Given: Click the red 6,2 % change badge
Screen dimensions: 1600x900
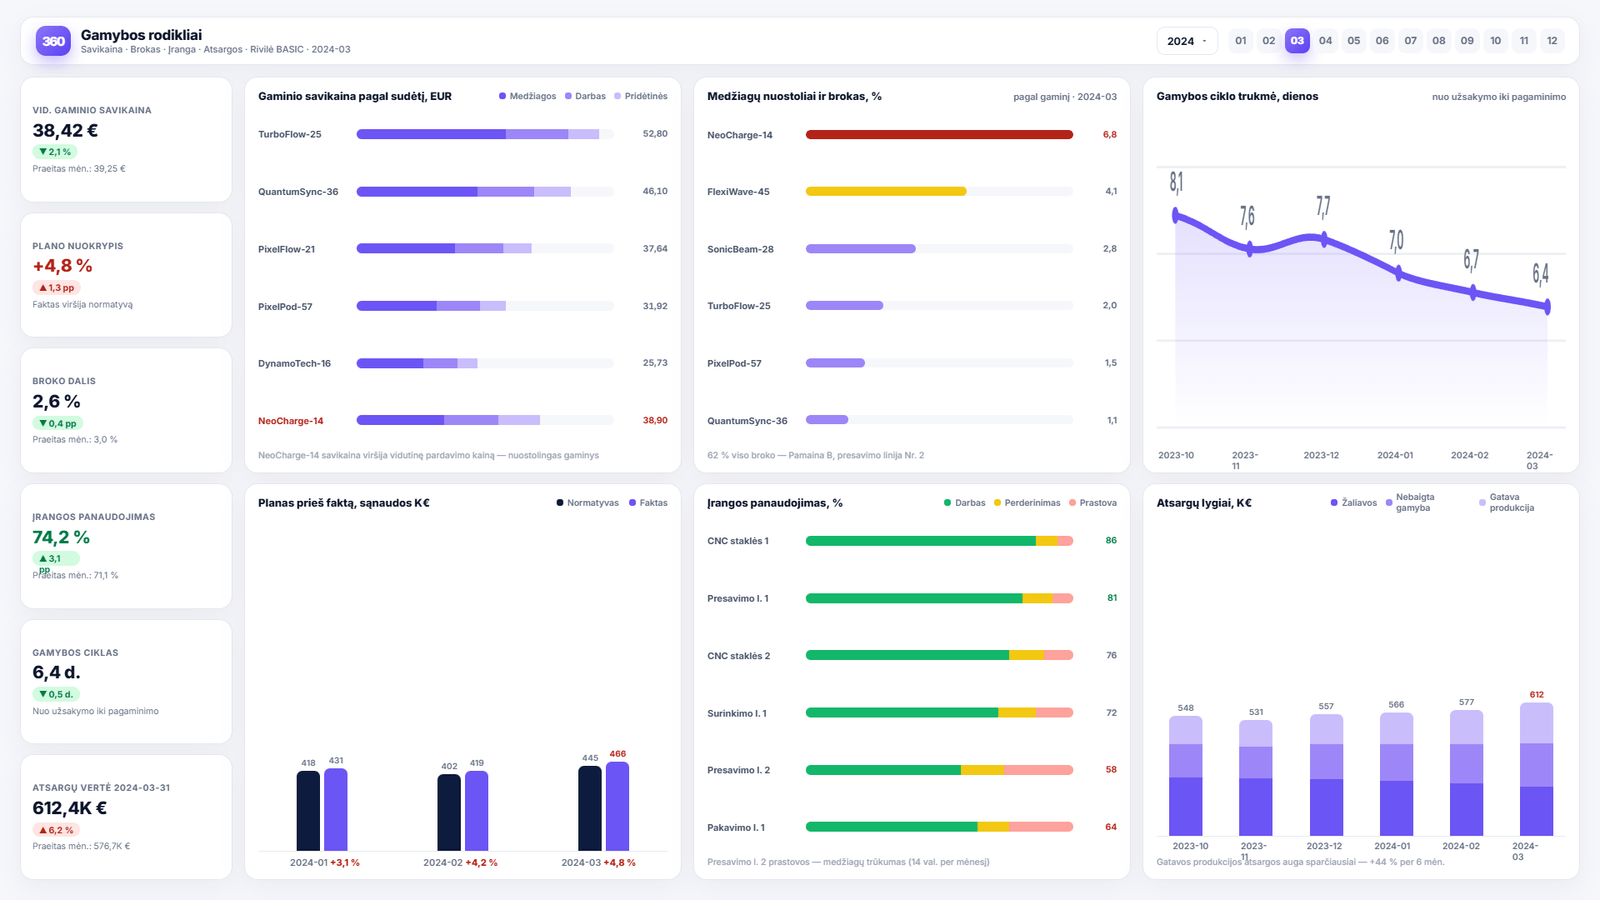Looking at the screenshot, I should point(56,830).
